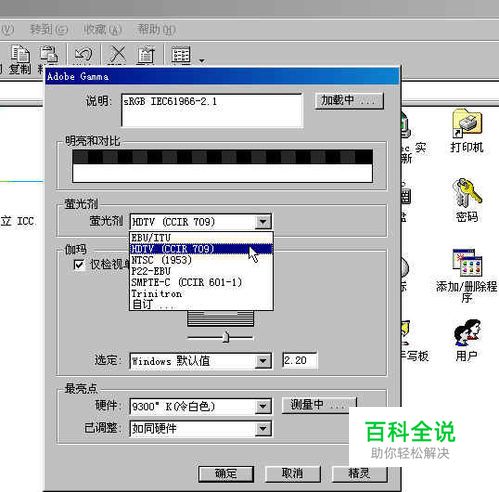Click the 确定 (OK) button
The height and width of the screenshot is (492, 499).
coord(226,474)
